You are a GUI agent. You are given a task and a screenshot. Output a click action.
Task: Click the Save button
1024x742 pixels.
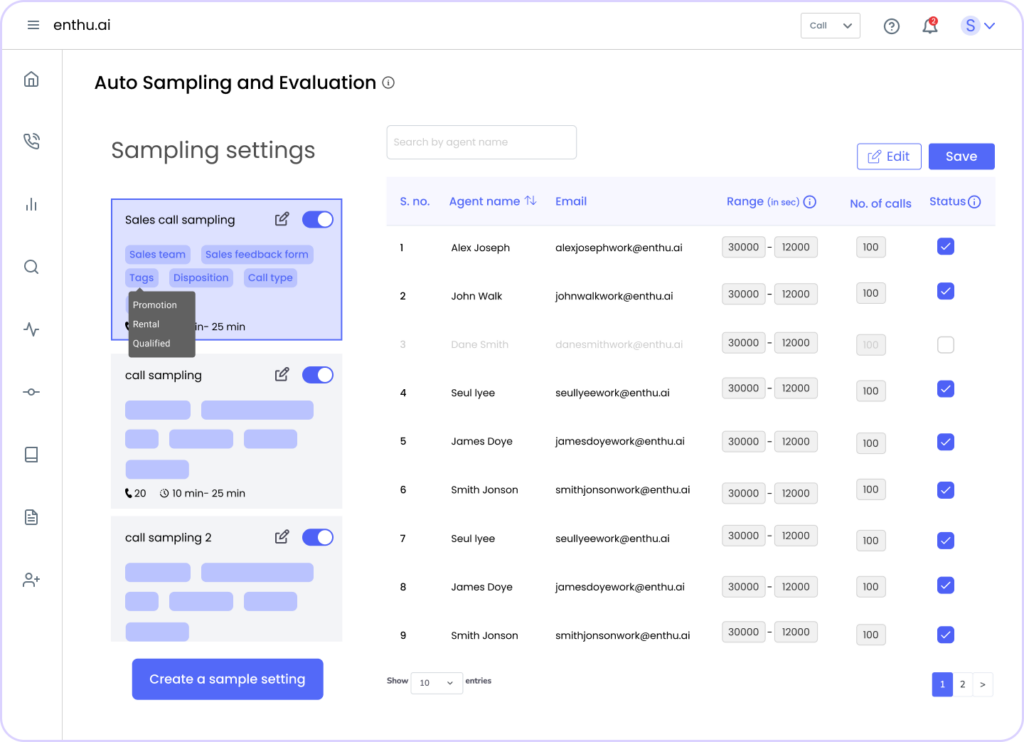coord(961,156)
